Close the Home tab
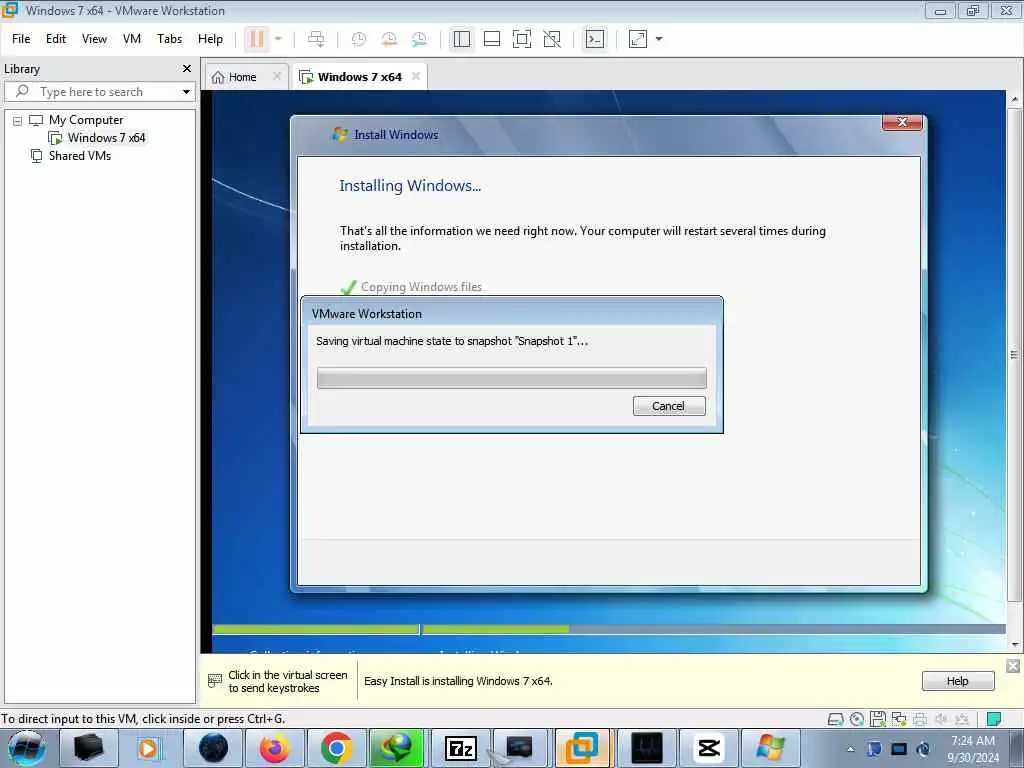1024x768 pixels. click(x=277, y=76)
